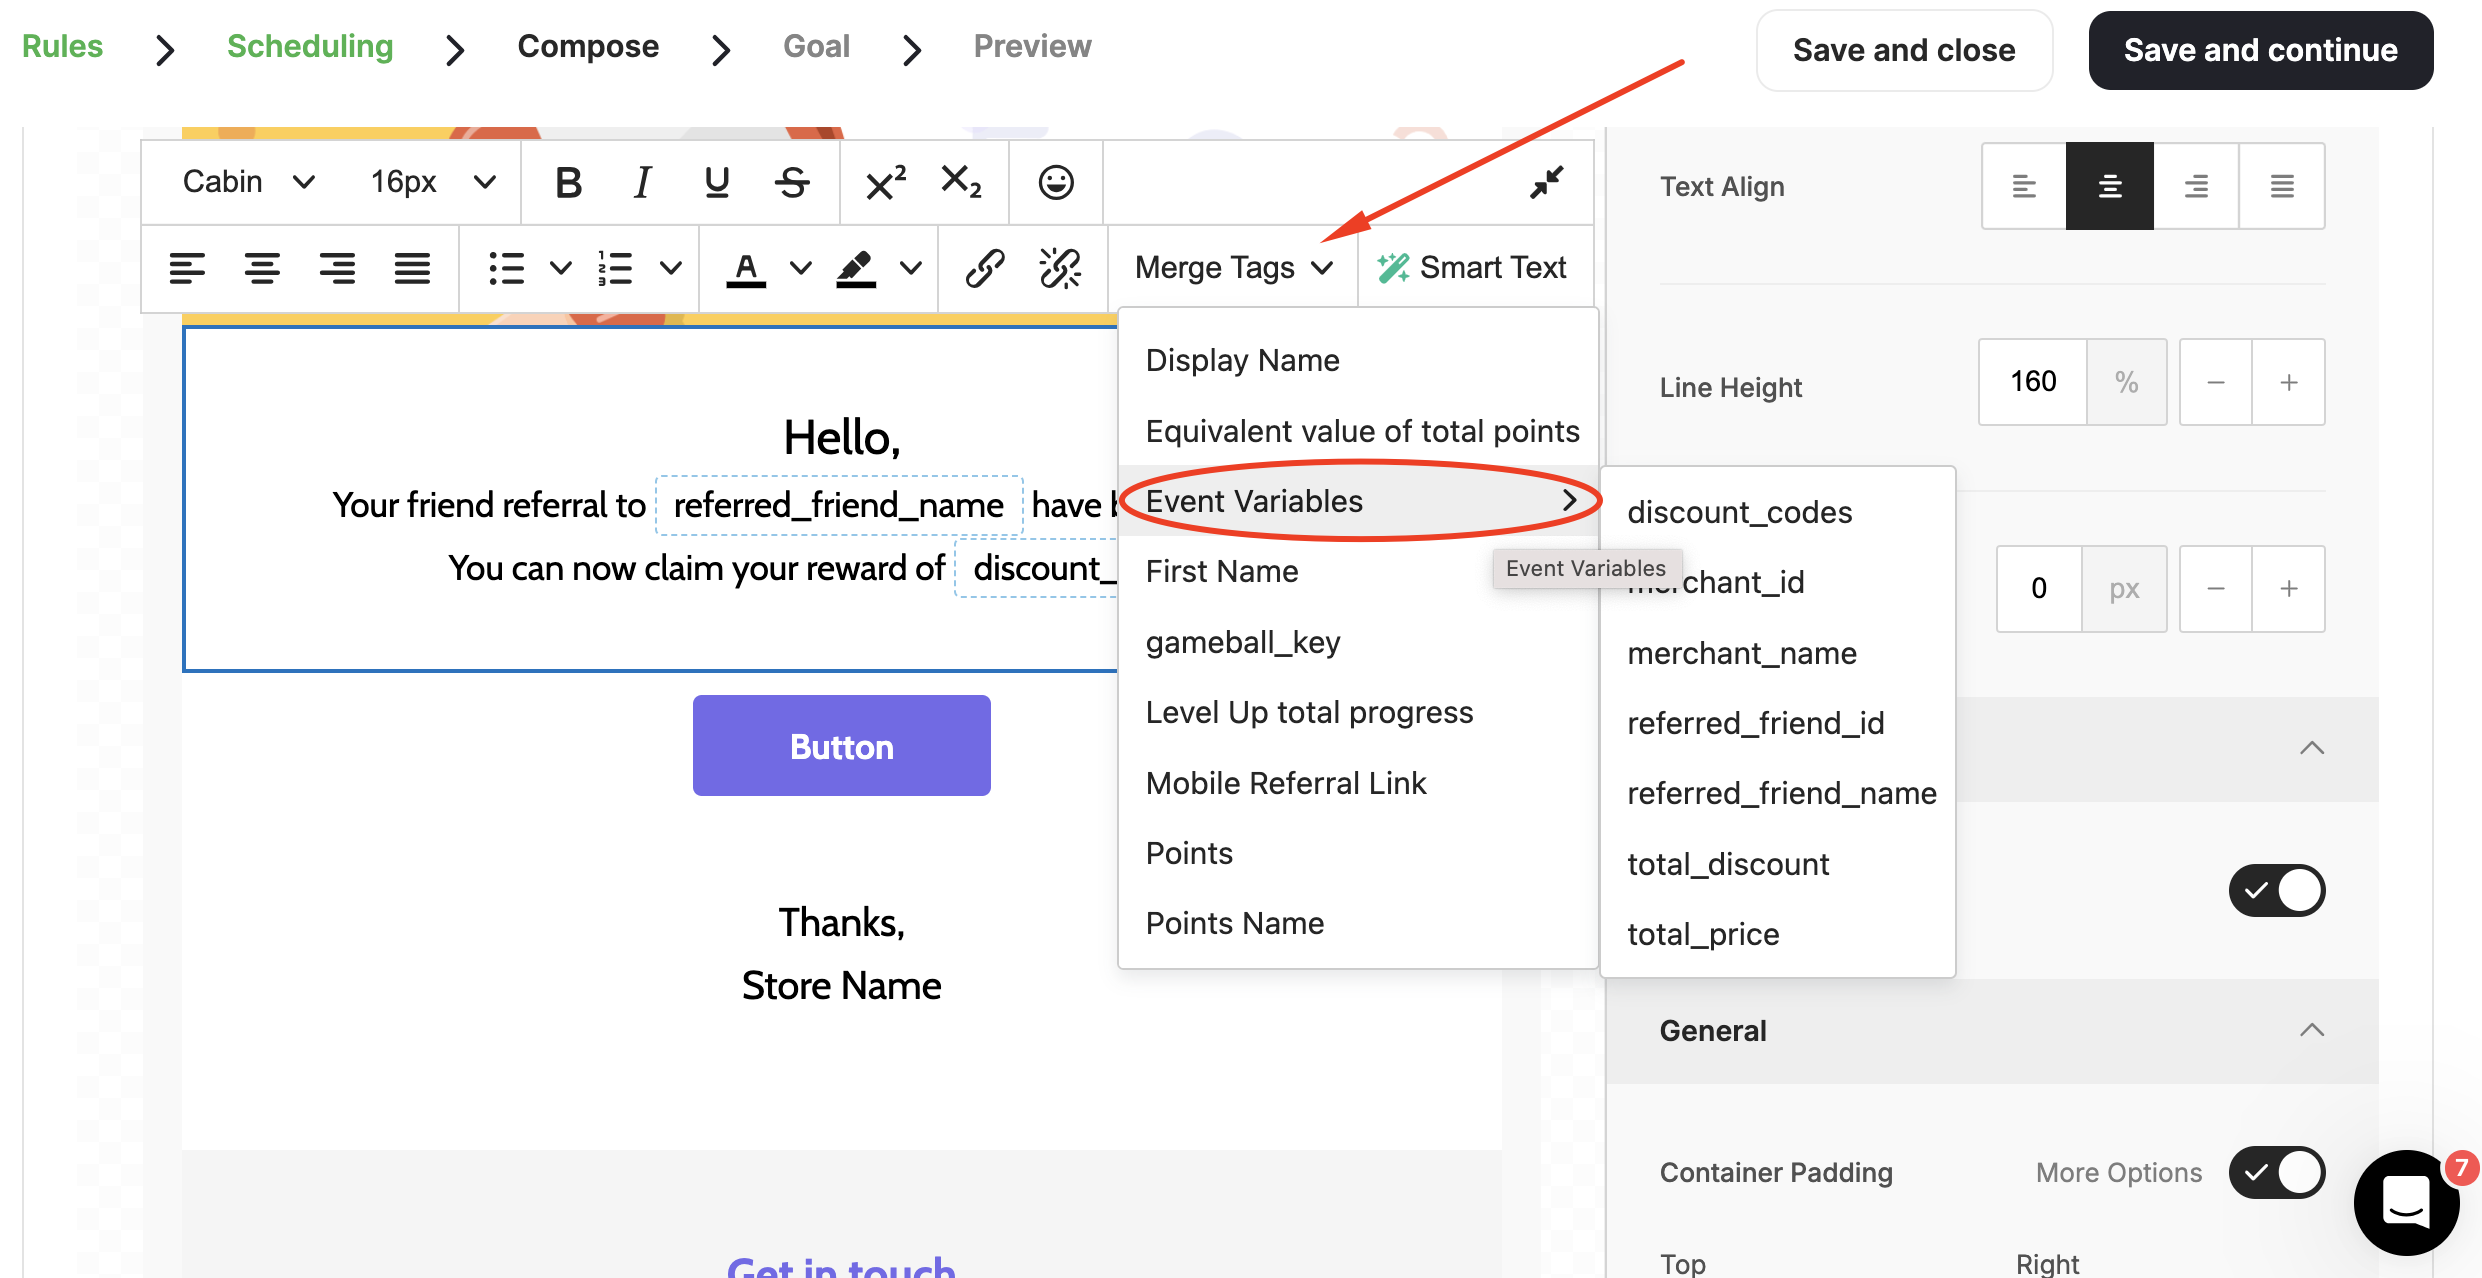Remove the link with unlink icon

[1060, 268]
